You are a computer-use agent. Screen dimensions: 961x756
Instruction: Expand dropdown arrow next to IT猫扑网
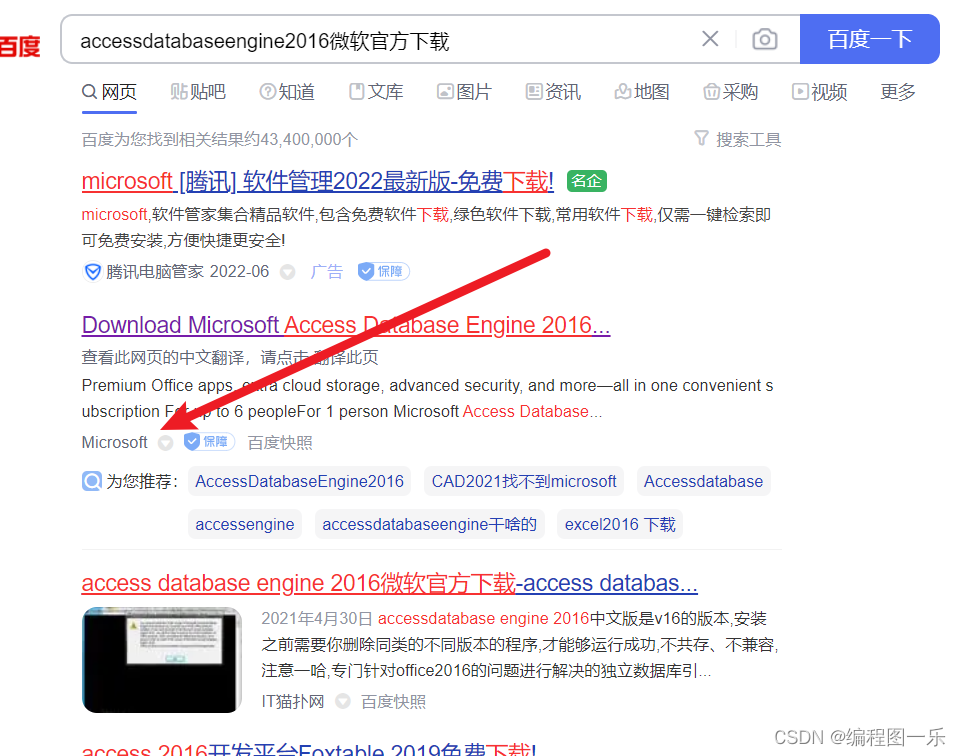click(x=343, y=701)
